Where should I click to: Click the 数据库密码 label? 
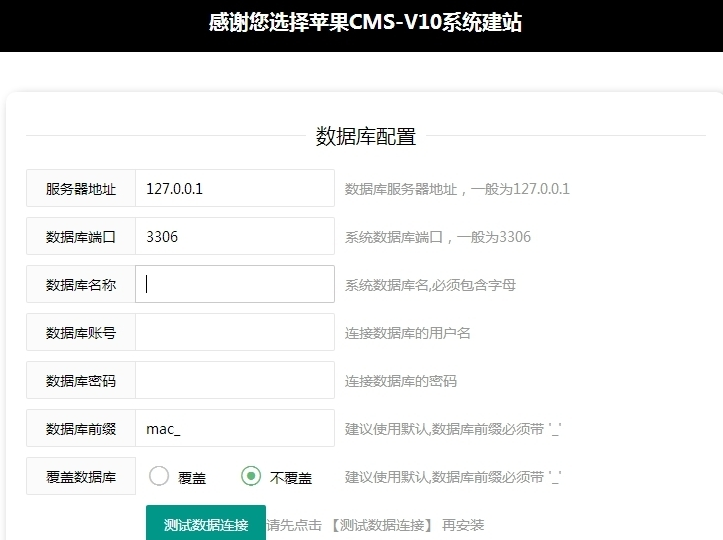pos(81,380)
